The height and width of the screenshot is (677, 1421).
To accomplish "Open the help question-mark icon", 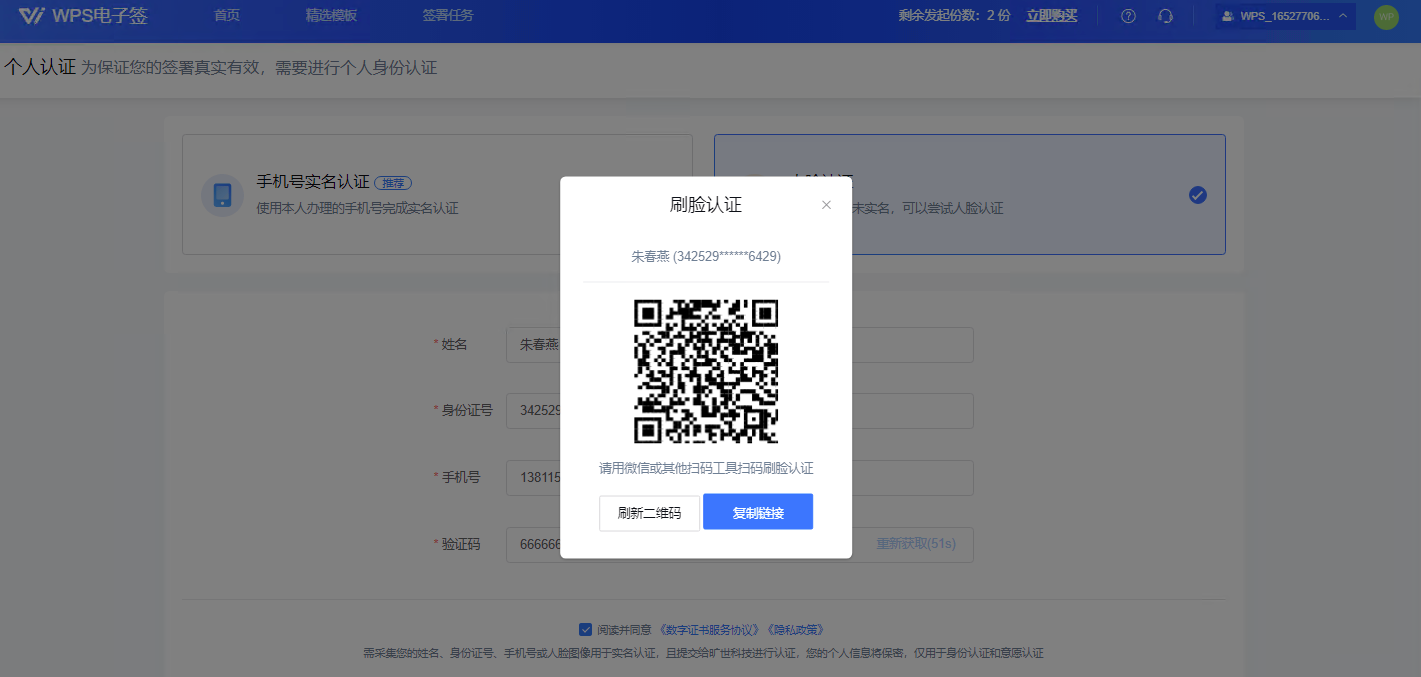I will click(1128, 16).
